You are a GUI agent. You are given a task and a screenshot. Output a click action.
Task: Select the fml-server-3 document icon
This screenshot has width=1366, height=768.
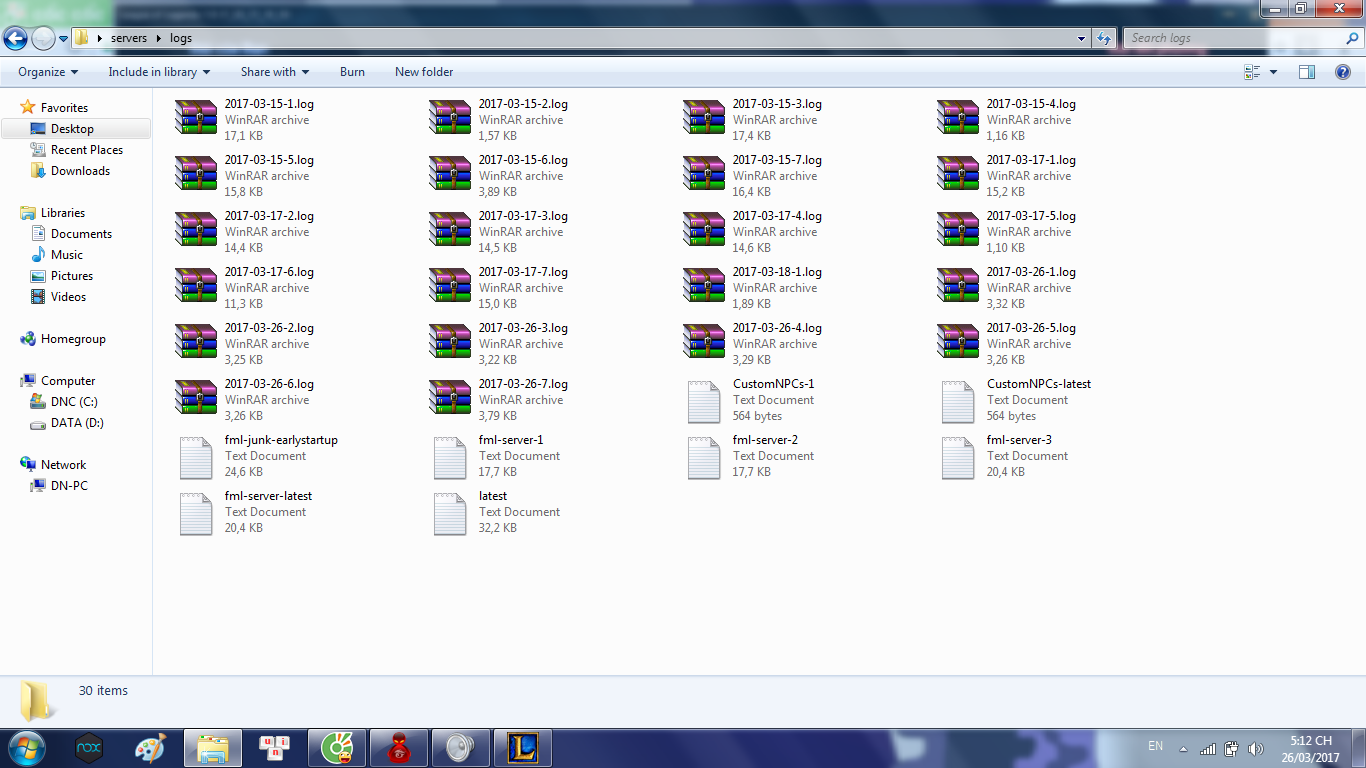958,457
